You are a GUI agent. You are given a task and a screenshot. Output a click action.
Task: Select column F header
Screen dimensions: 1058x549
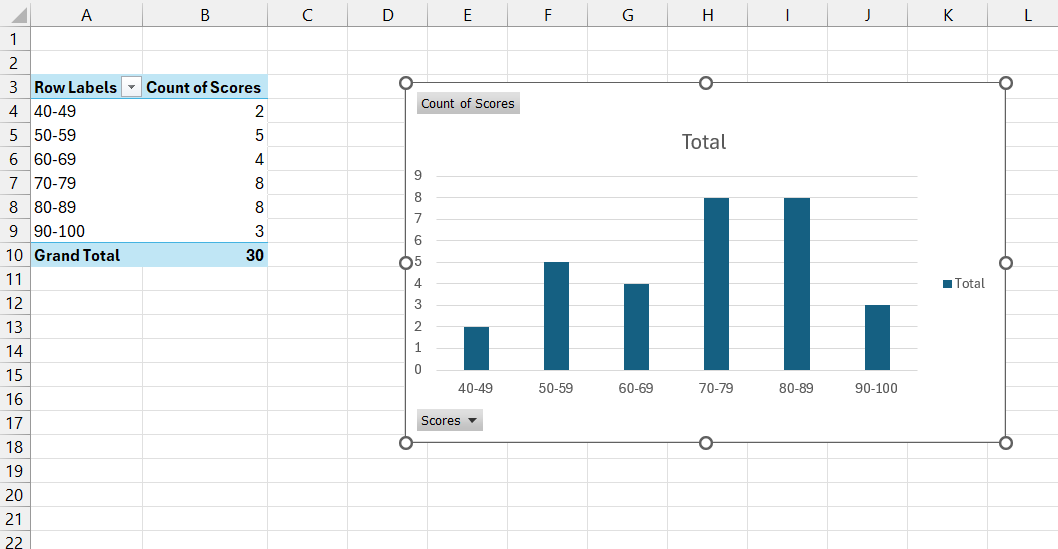548,14
